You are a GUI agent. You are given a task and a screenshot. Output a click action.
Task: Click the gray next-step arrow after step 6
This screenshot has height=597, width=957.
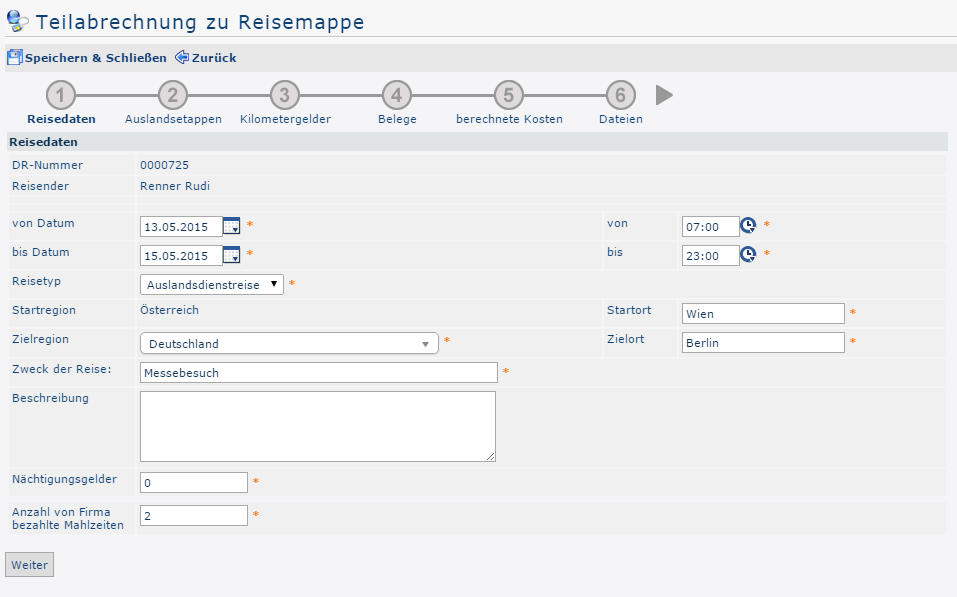point(664,95)
